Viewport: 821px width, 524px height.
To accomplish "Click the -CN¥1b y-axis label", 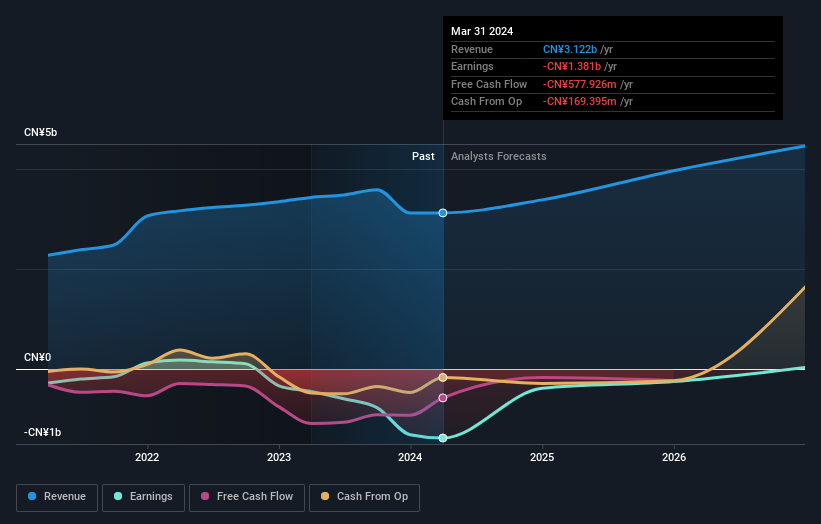I will [42, 432].
